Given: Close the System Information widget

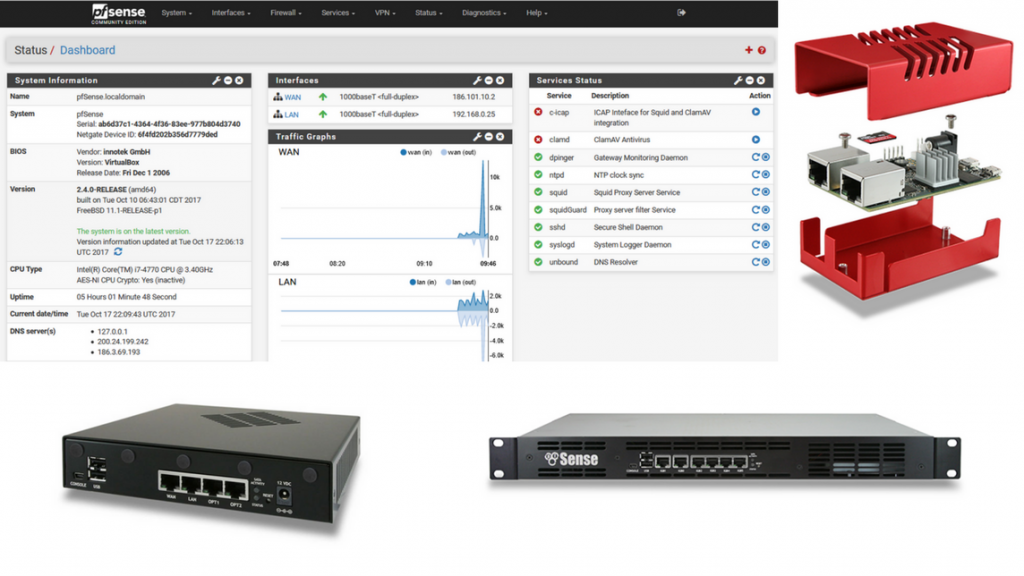Looking at the screenshot, I should 239,80.
